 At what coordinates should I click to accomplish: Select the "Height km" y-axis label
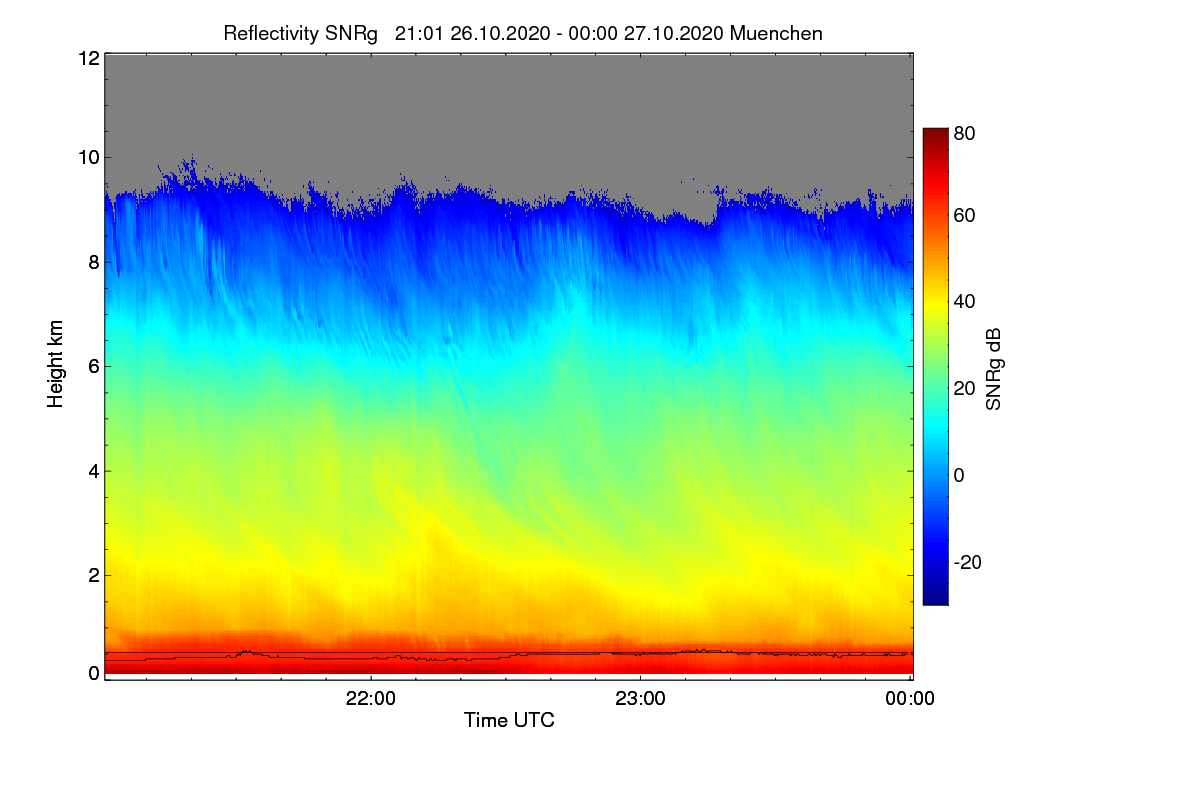(56, 365)
